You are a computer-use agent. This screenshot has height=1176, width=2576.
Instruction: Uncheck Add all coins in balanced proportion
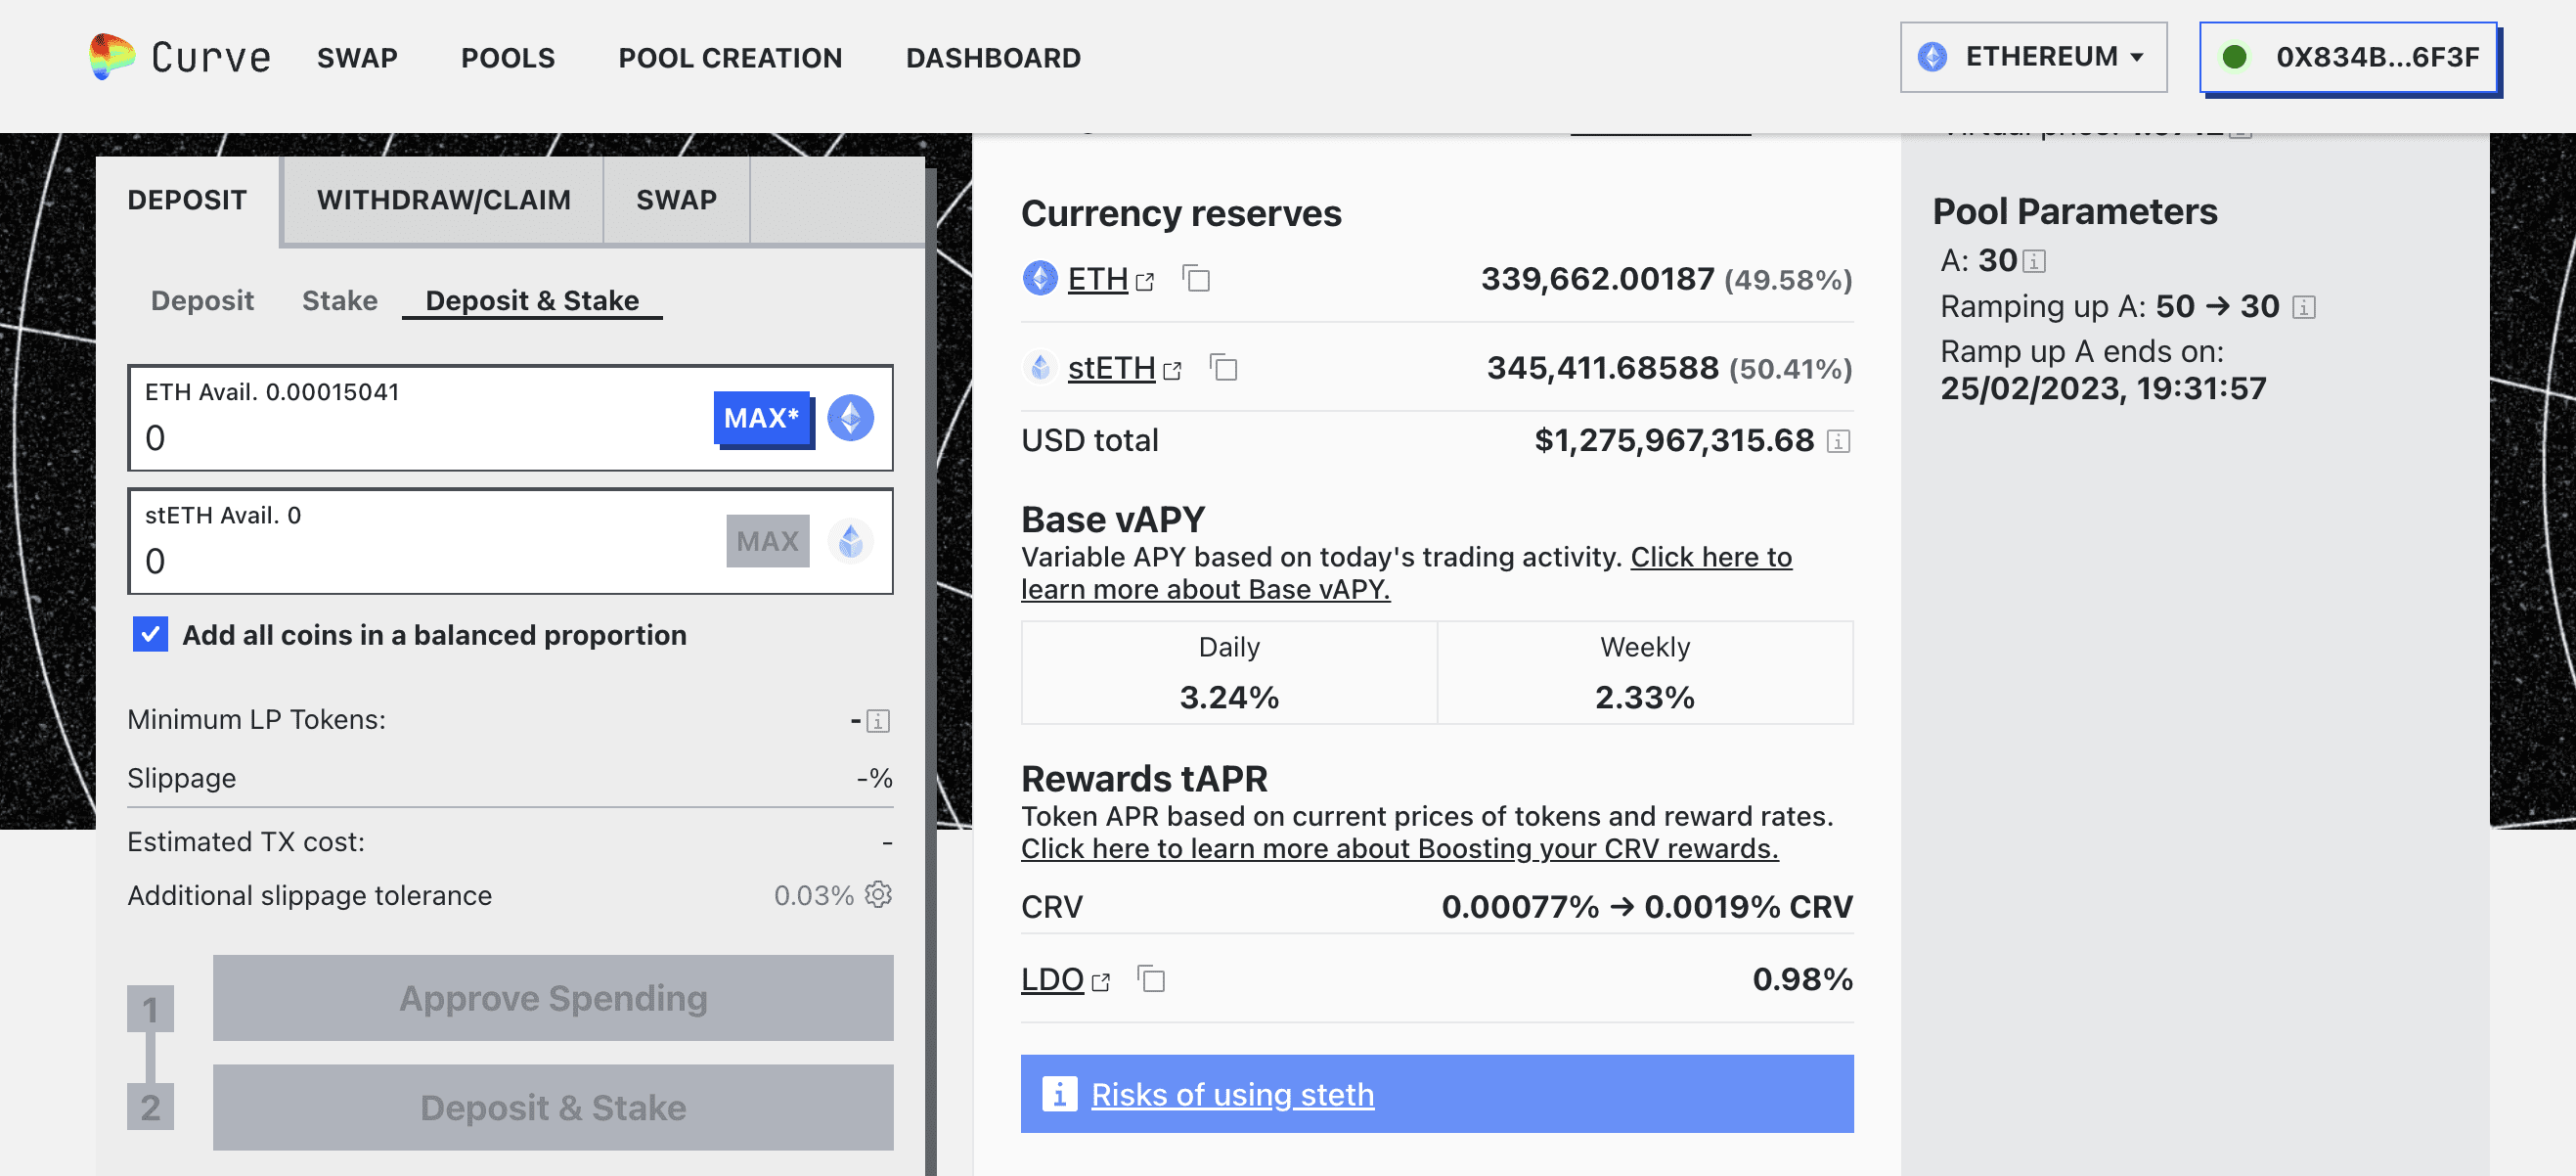pos(150,634)
